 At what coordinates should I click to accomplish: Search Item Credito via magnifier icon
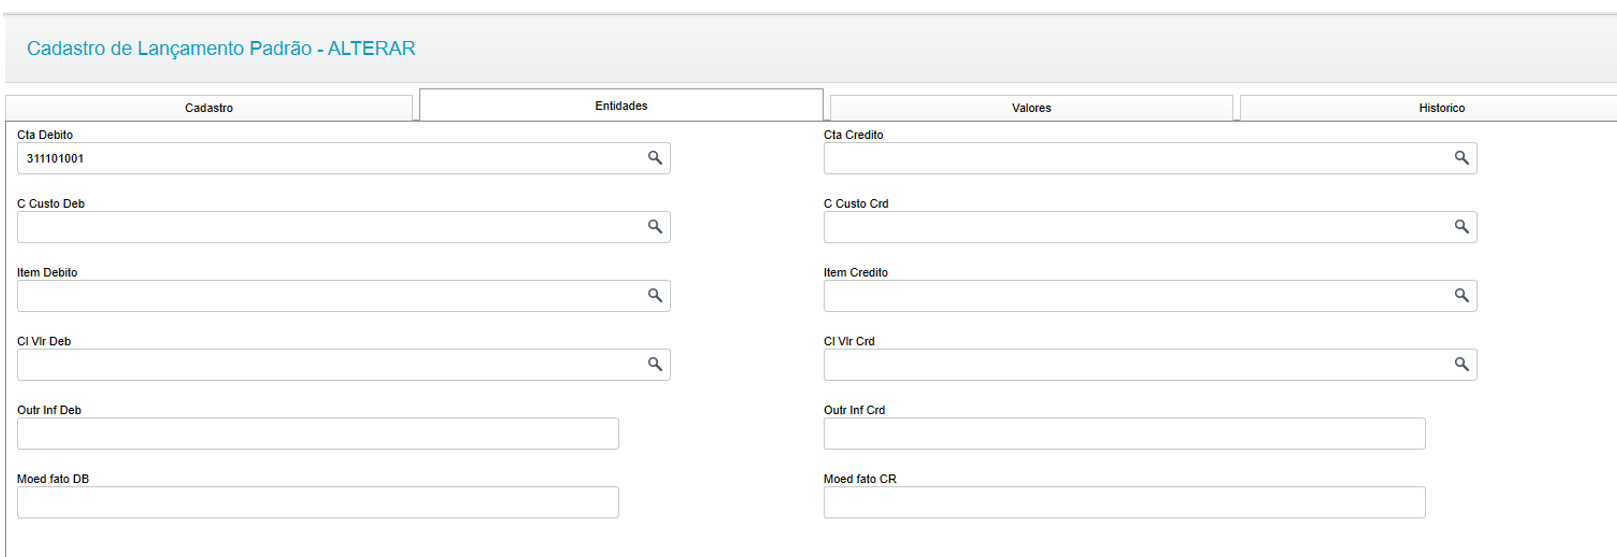pyautogui.click(x=1461, y=296)
